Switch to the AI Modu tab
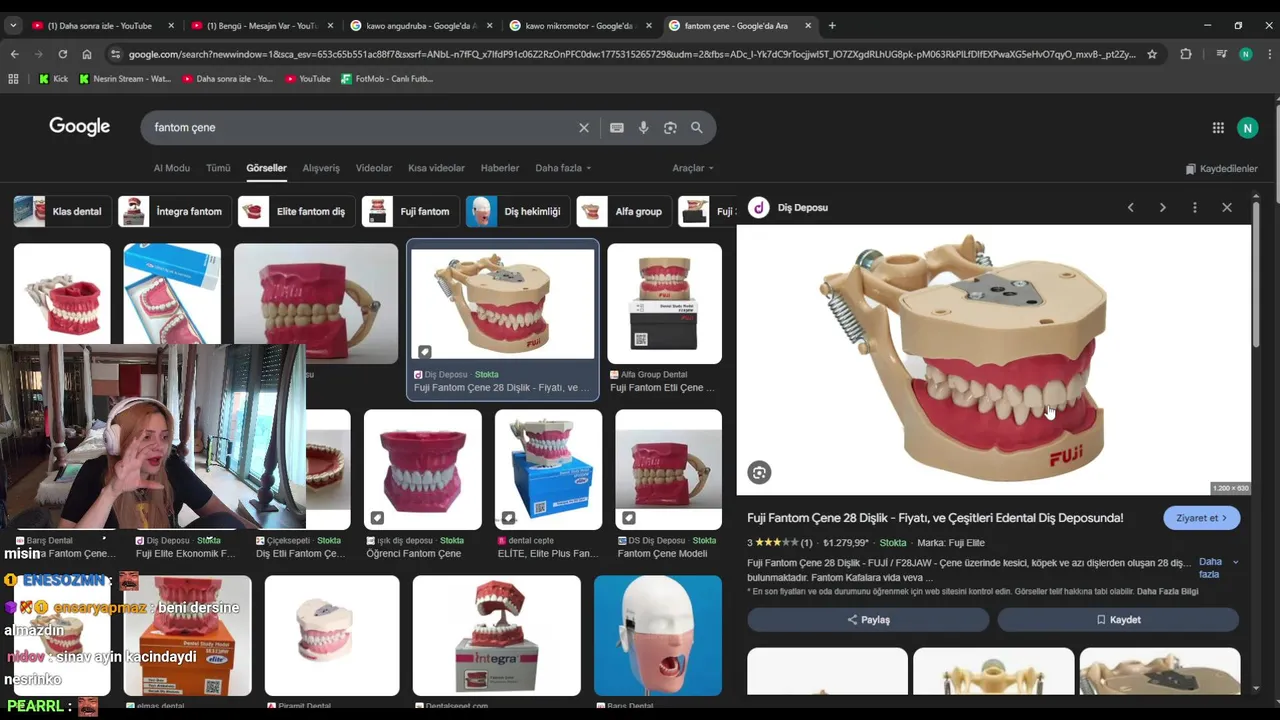This screenshot has height=720, width=1280. [x=171, y=168]
